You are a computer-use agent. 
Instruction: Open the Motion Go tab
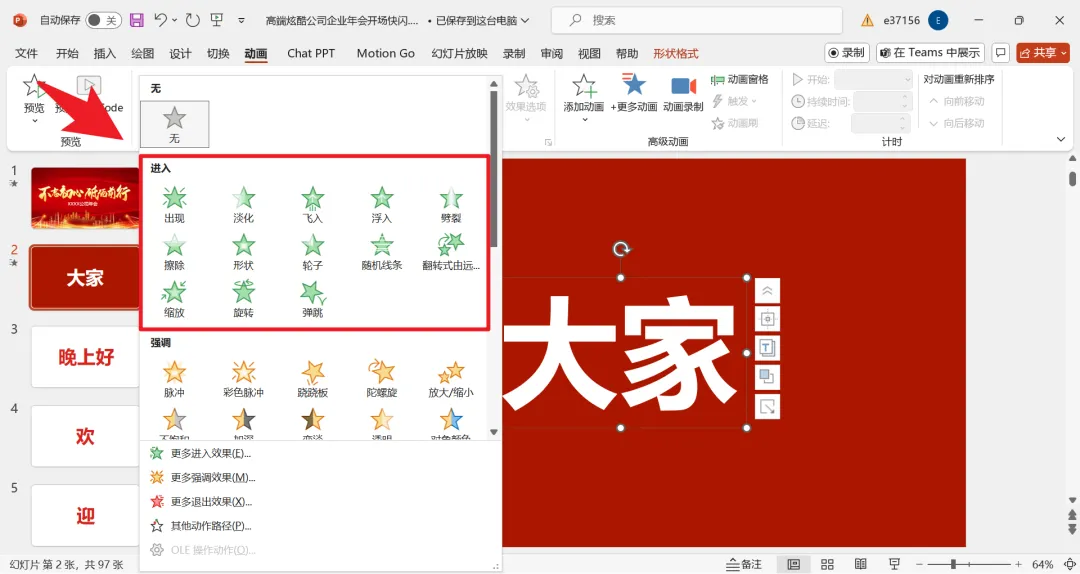click(386, 53)
